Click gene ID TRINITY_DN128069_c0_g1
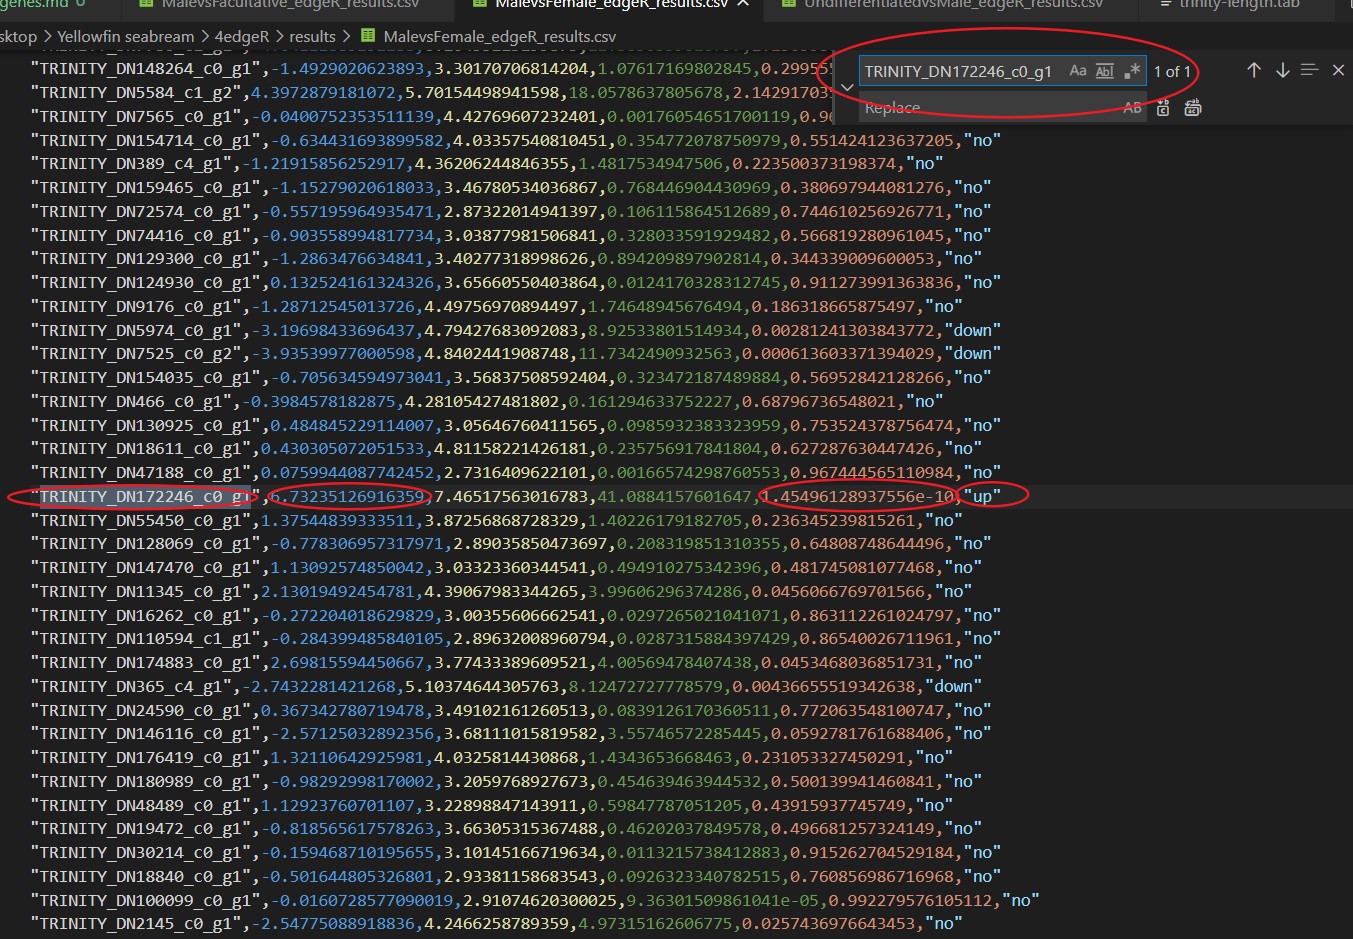 [x=145, y=544]
